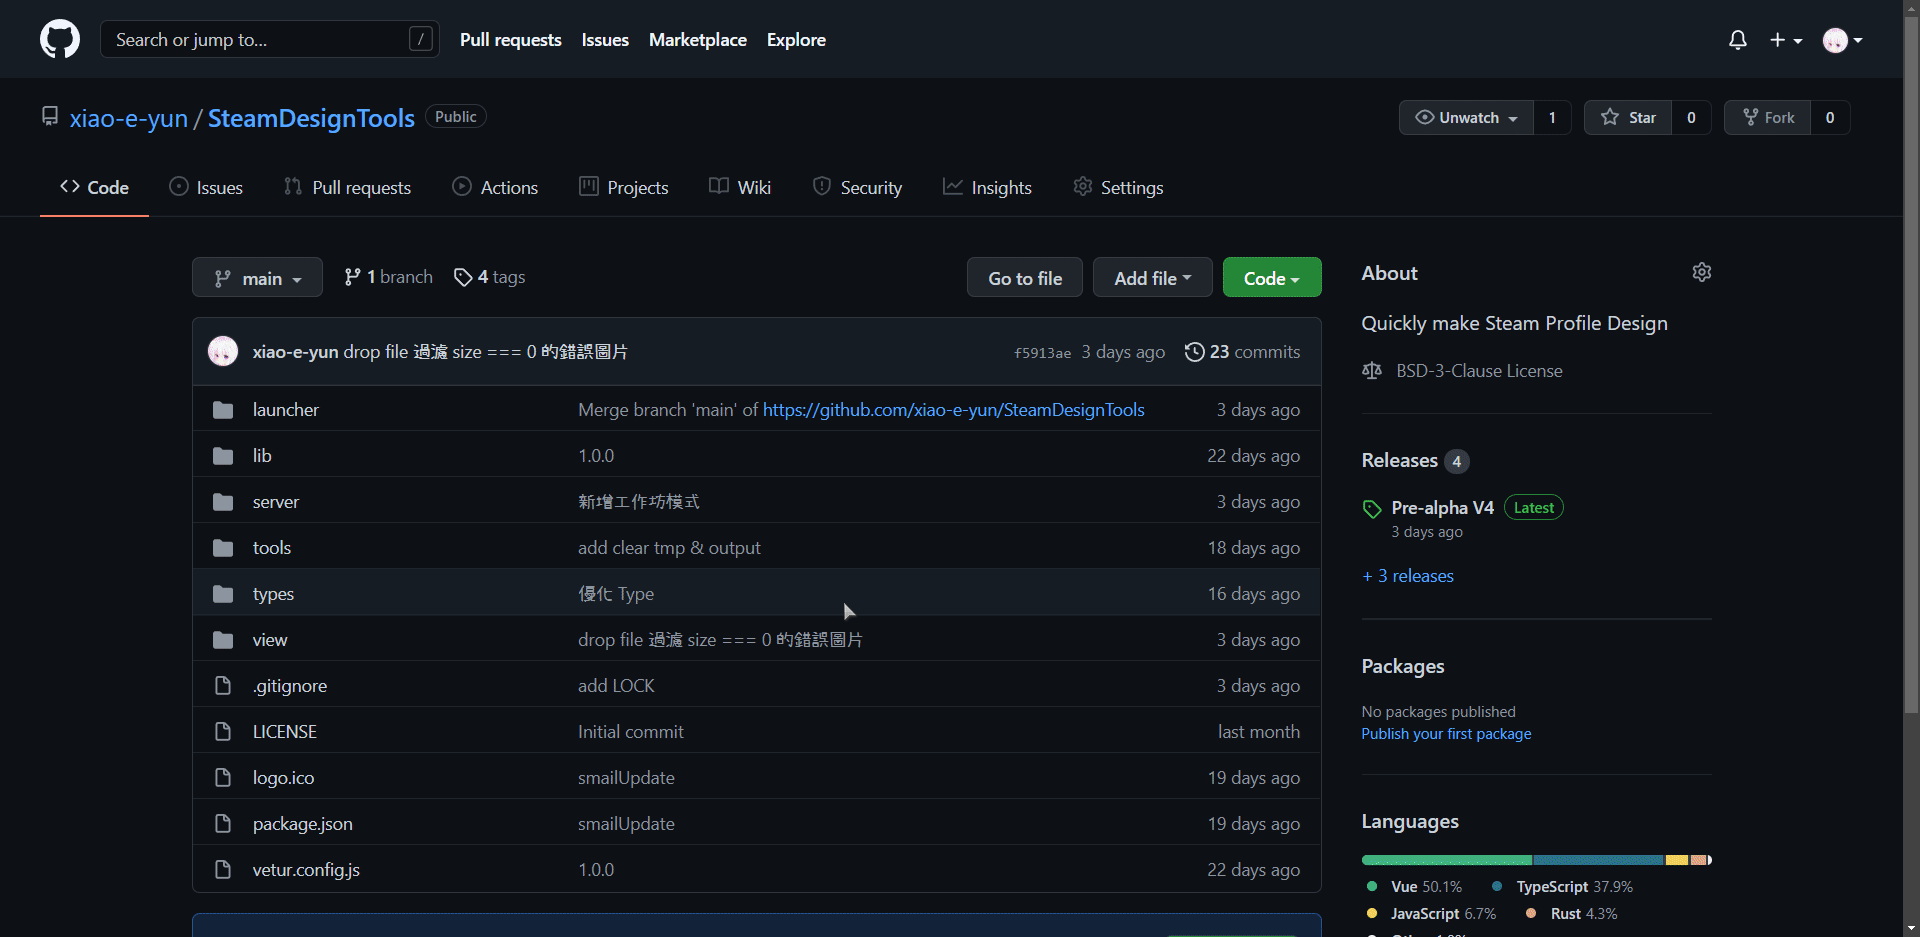This screenshot has width=1920, height=937.
Task: Open the Issues tab
Action: click(206, 187)
